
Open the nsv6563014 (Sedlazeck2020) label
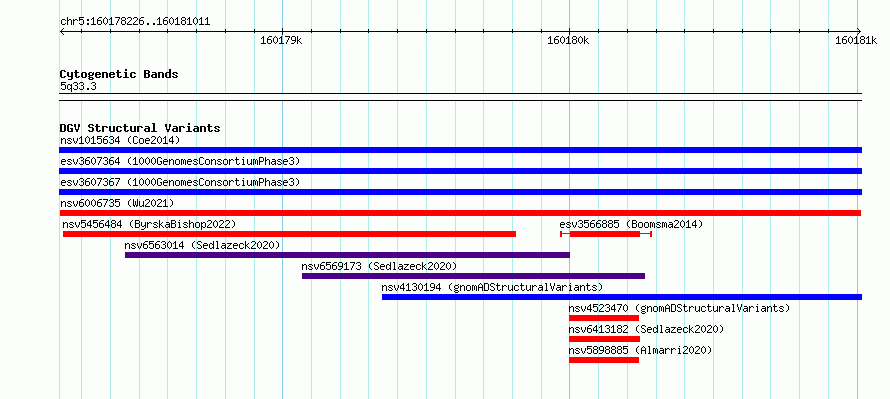tap(202, 245)
